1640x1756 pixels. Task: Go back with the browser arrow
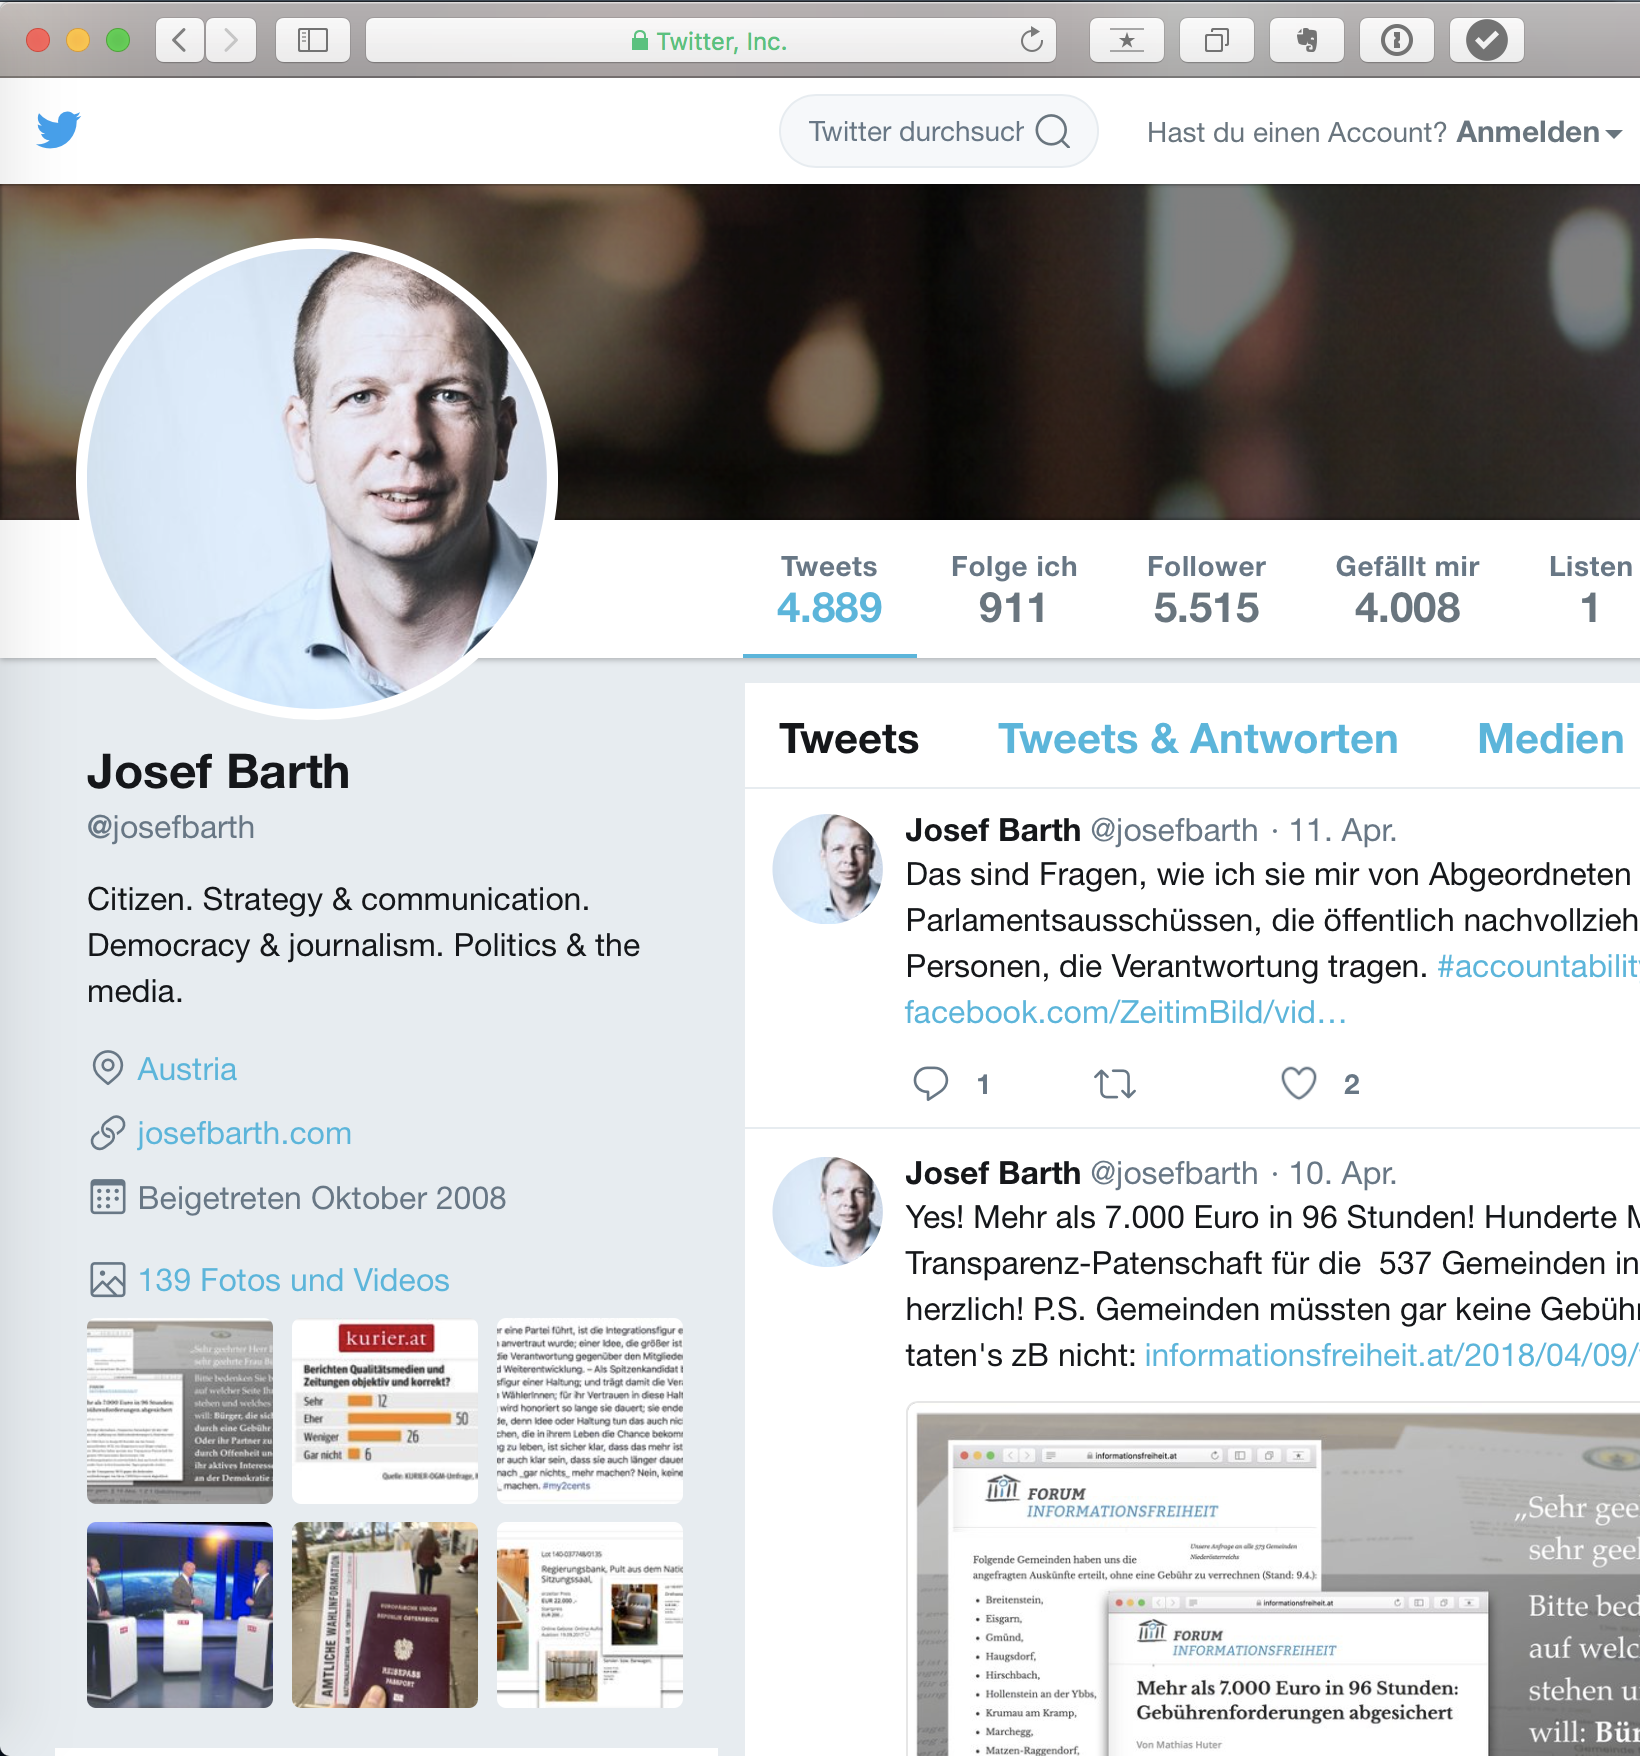coord(180,40)
